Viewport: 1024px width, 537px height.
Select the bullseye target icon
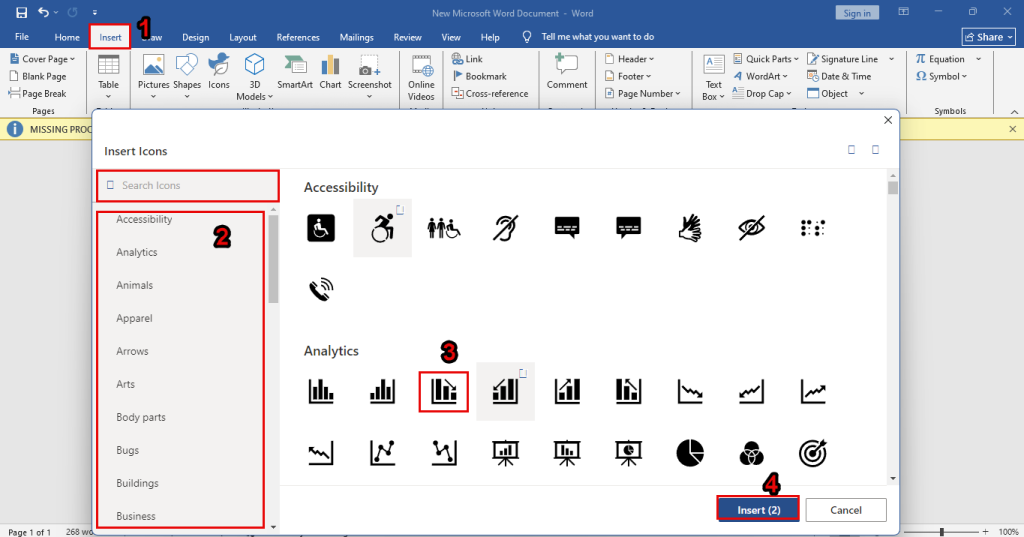coord(812,453)
